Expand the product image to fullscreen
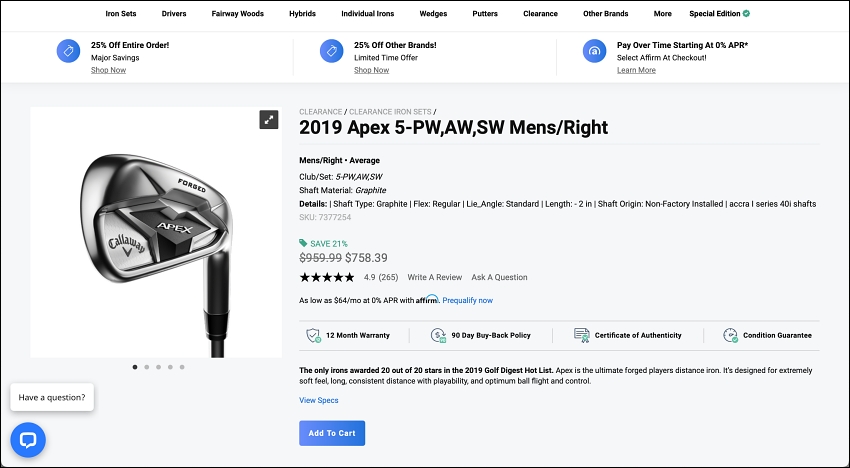The image size is (850, 468). tap(269, 120)
